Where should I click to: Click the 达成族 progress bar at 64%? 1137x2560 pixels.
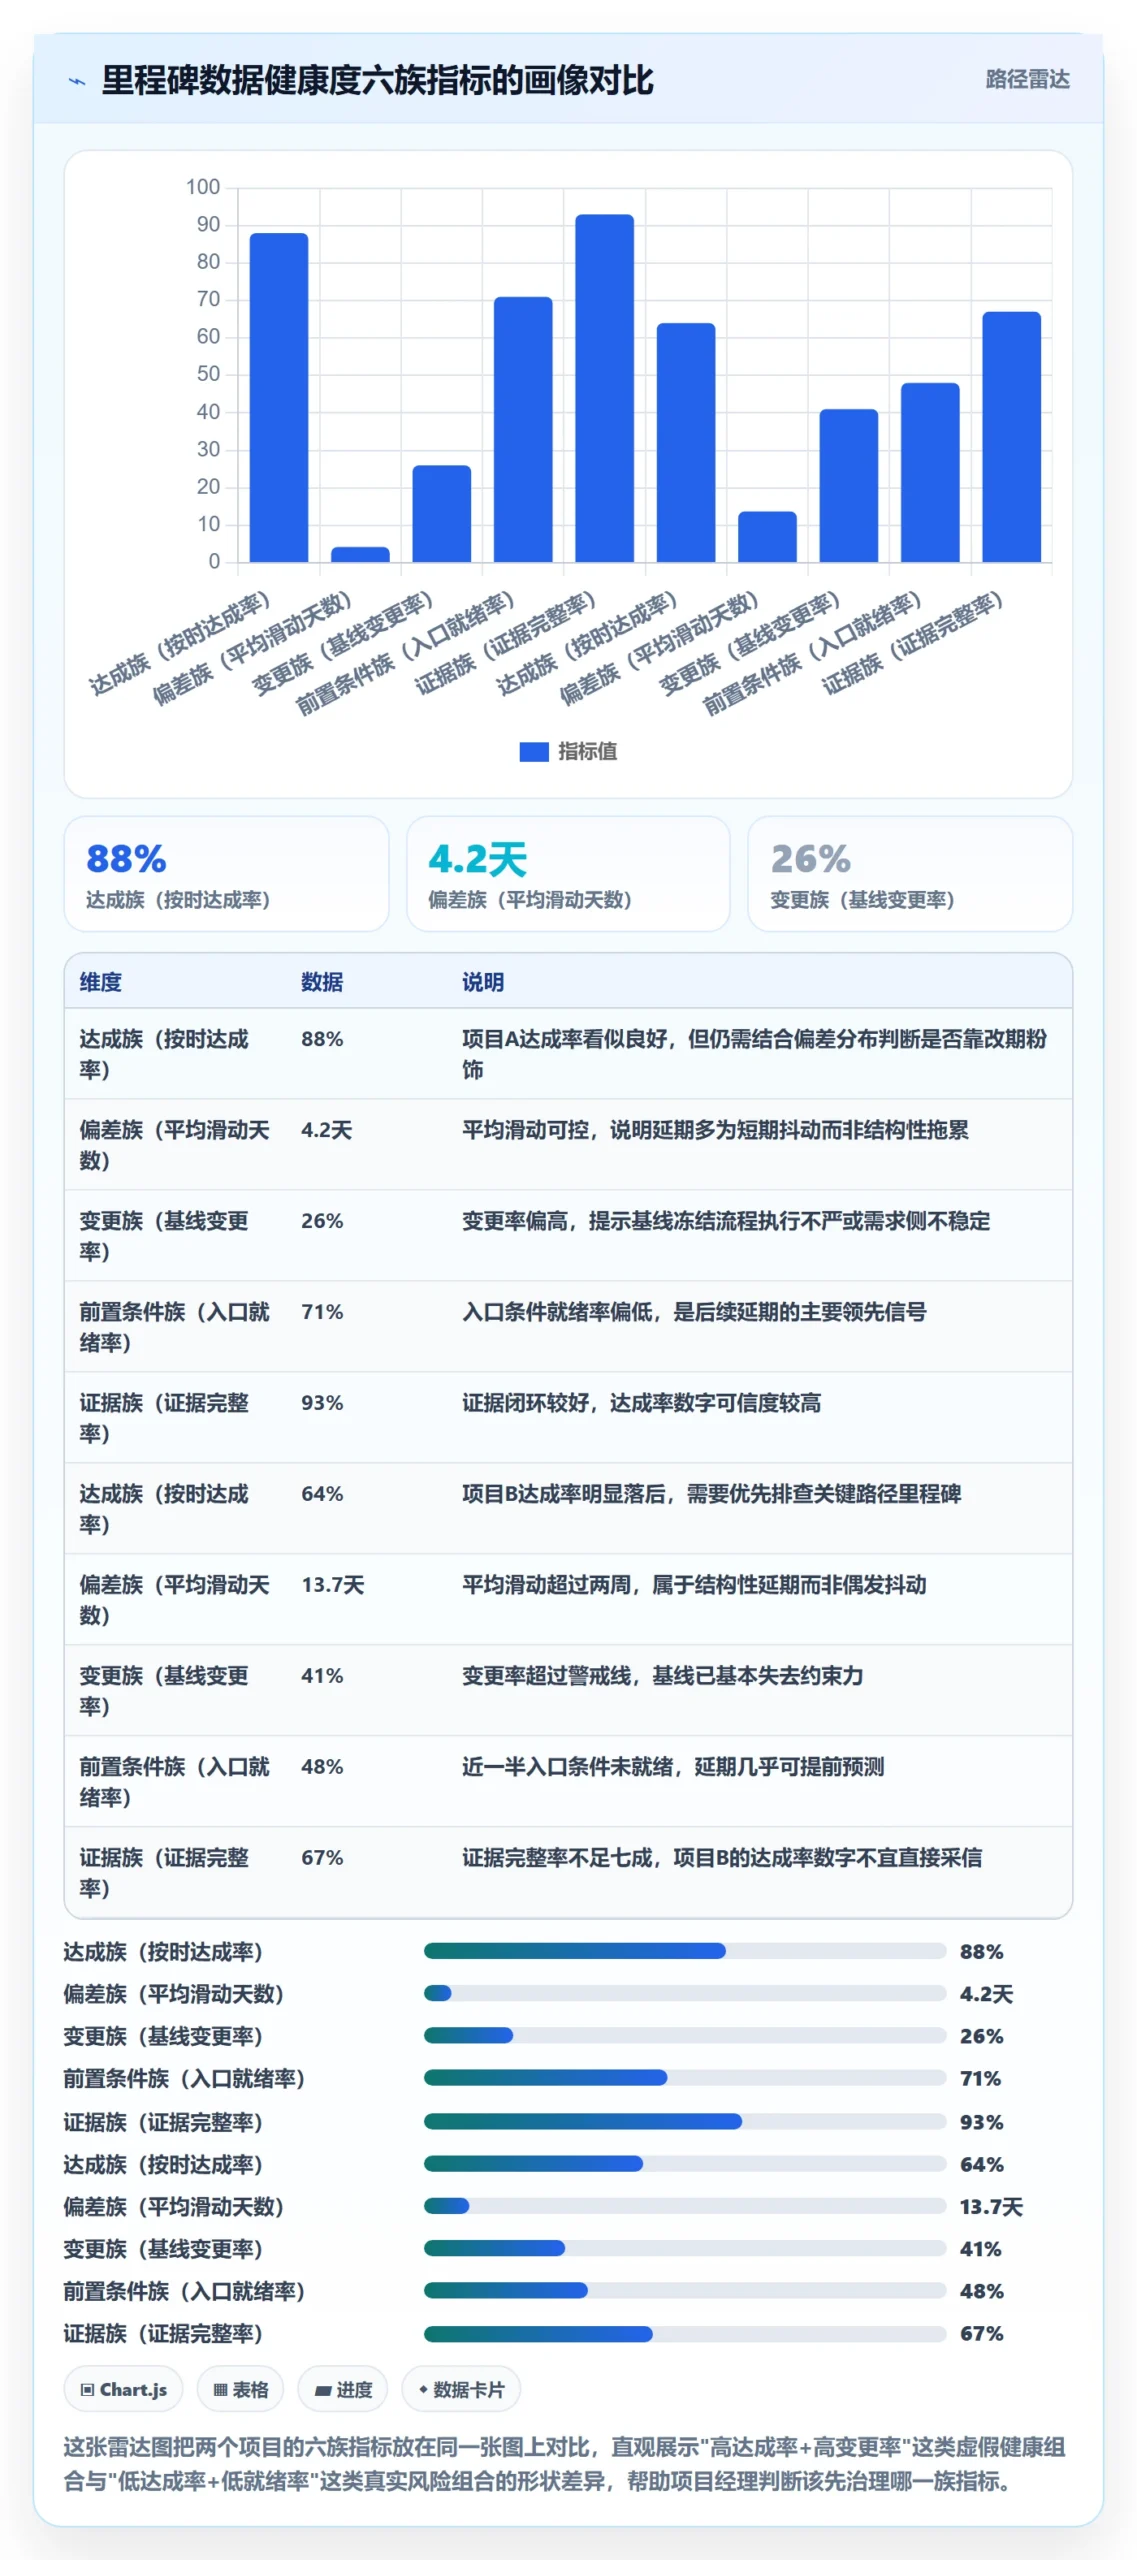(x=685, y=2164)
